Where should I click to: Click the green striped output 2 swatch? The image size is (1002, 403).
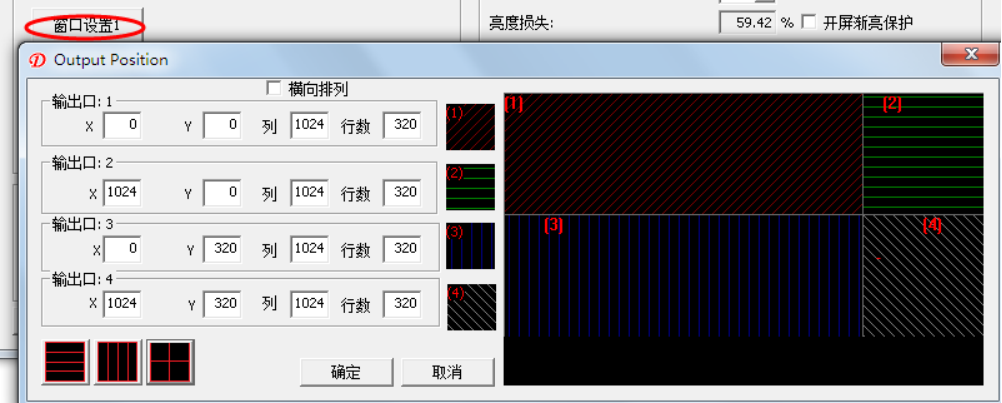tap(470, 186)
